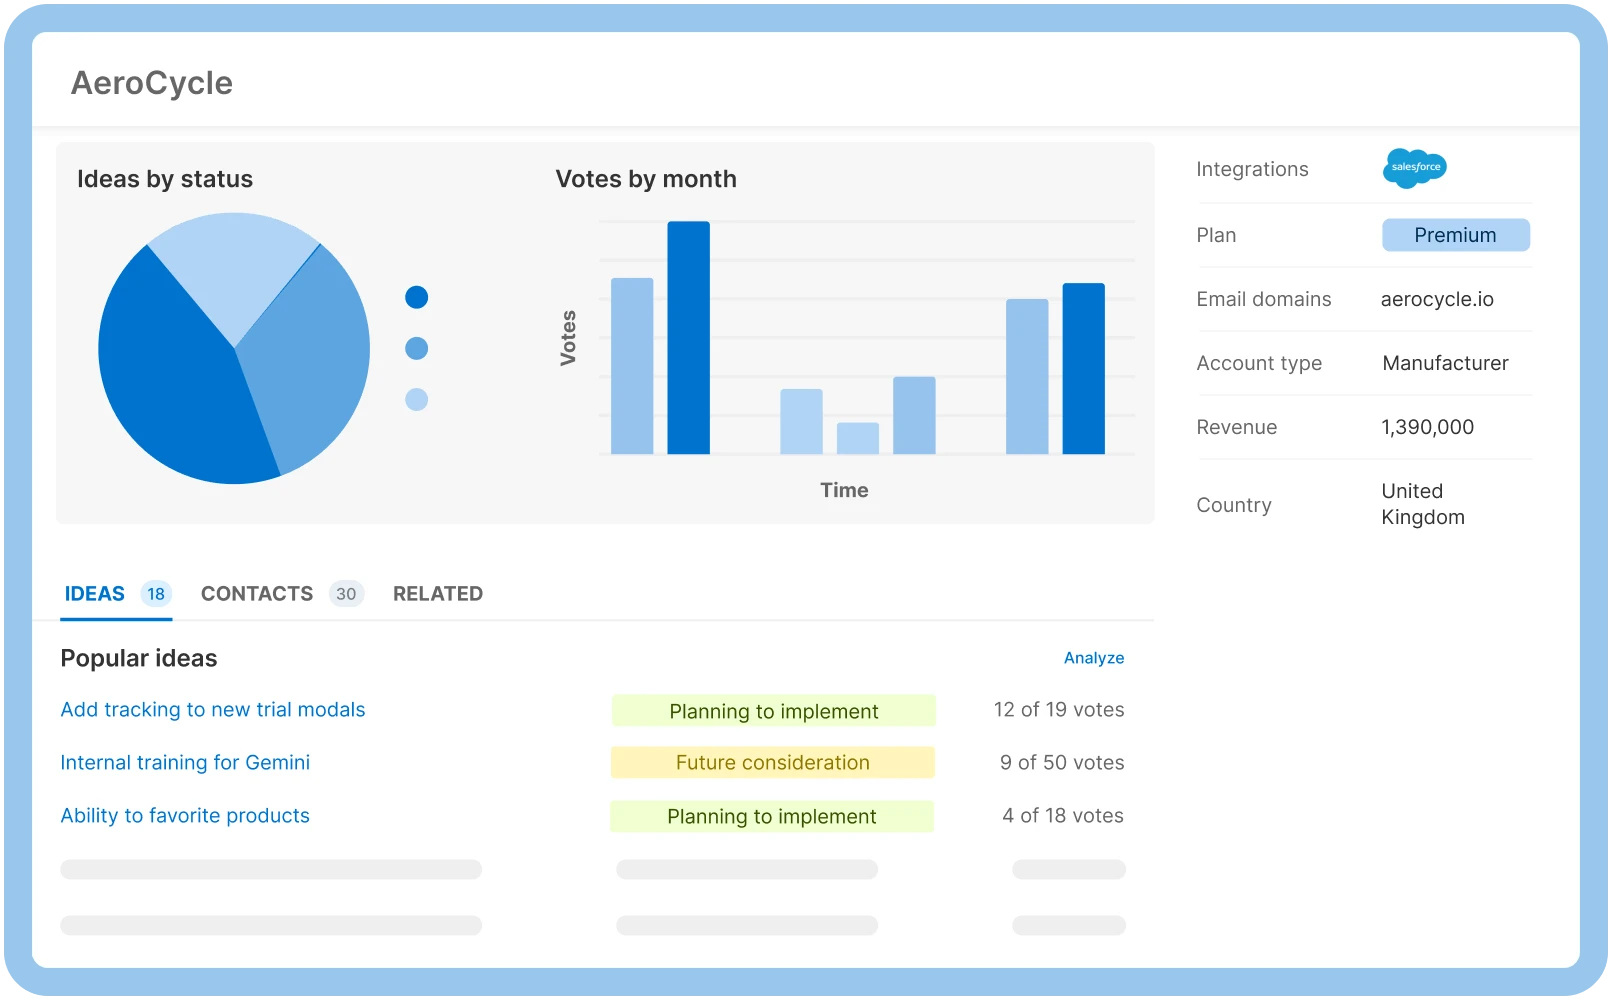Open the RELATED tab

point(437,593)
